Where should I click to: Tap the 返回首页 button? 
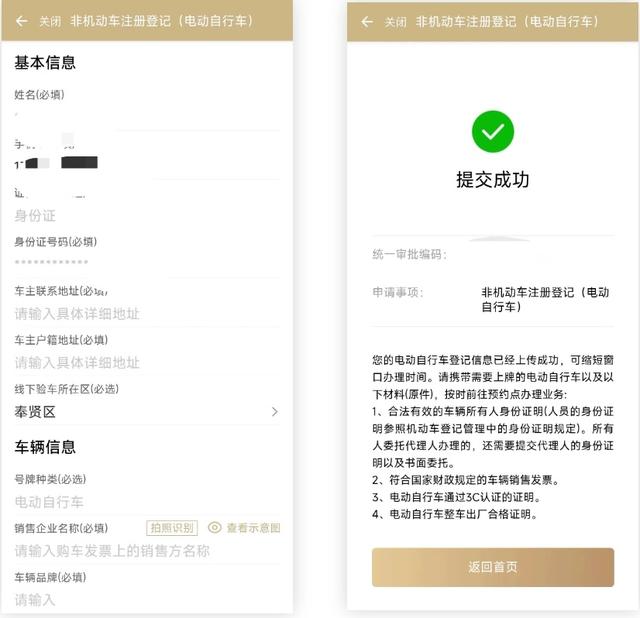[493, 567]
